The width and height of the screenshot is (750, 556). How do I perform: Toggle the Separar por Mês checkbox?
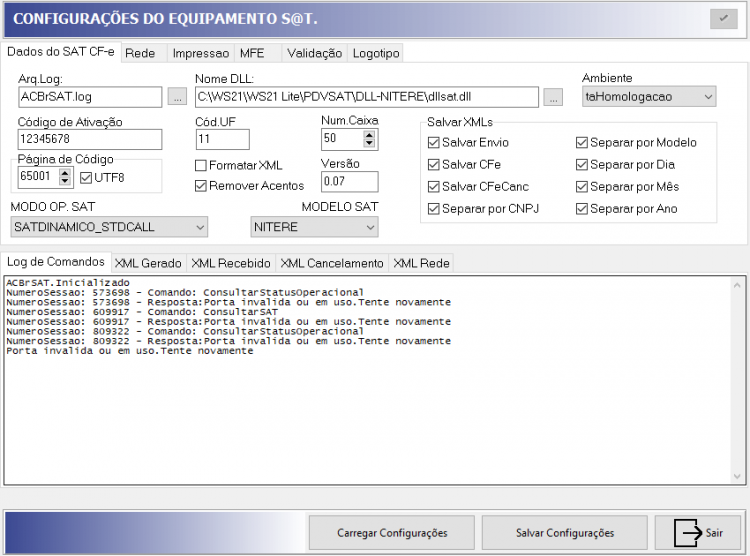[628, 186]
